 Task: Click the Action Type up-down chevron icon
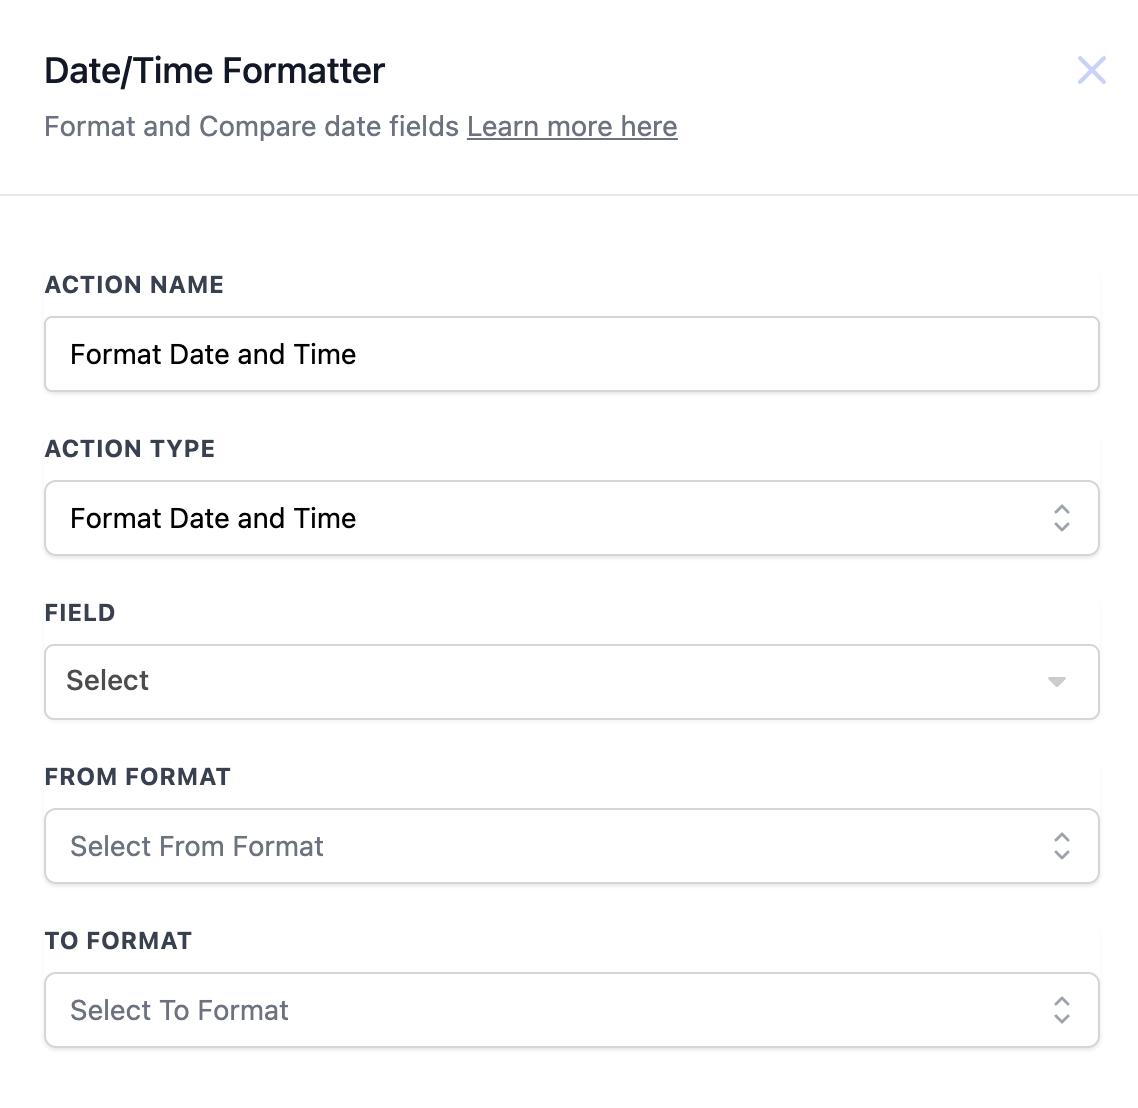pos(1061,518)
